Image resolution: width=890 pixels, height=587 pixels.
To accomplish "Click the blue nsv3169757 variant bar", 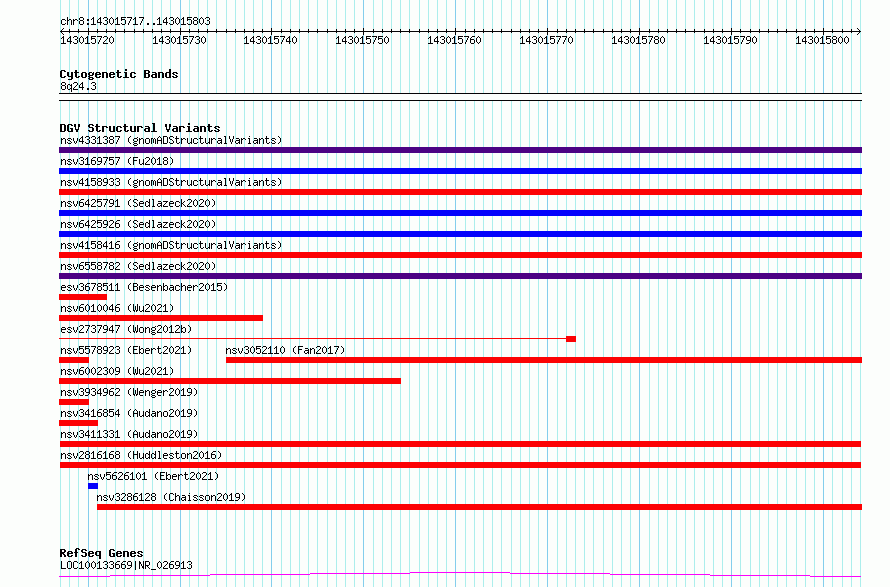I will (460, 171).
